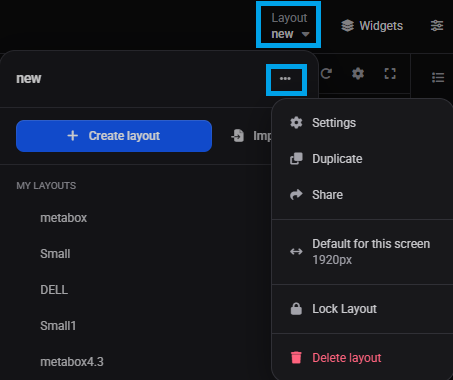Select the Small1 layout
The image size is (453, 380).
coord(58,326)
